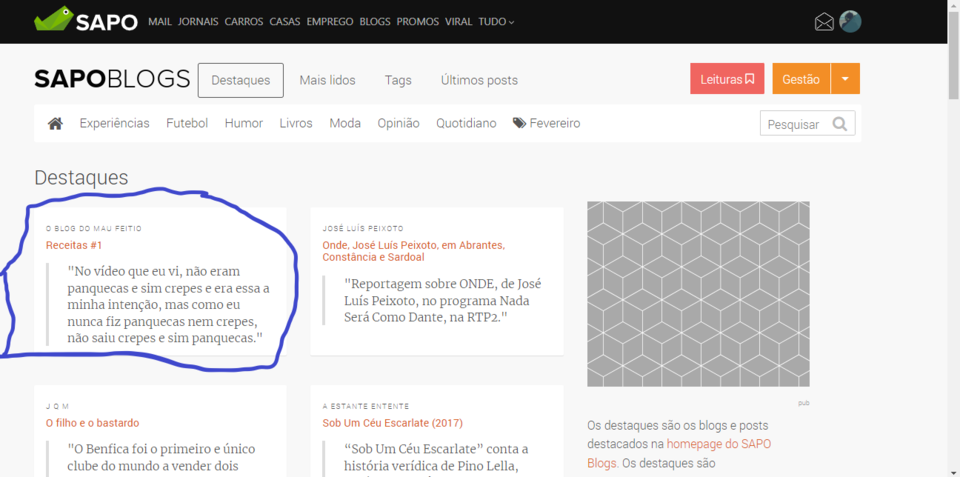Open the post Receitas #1
Screen dimensions: 960x477
pos(74,245)
